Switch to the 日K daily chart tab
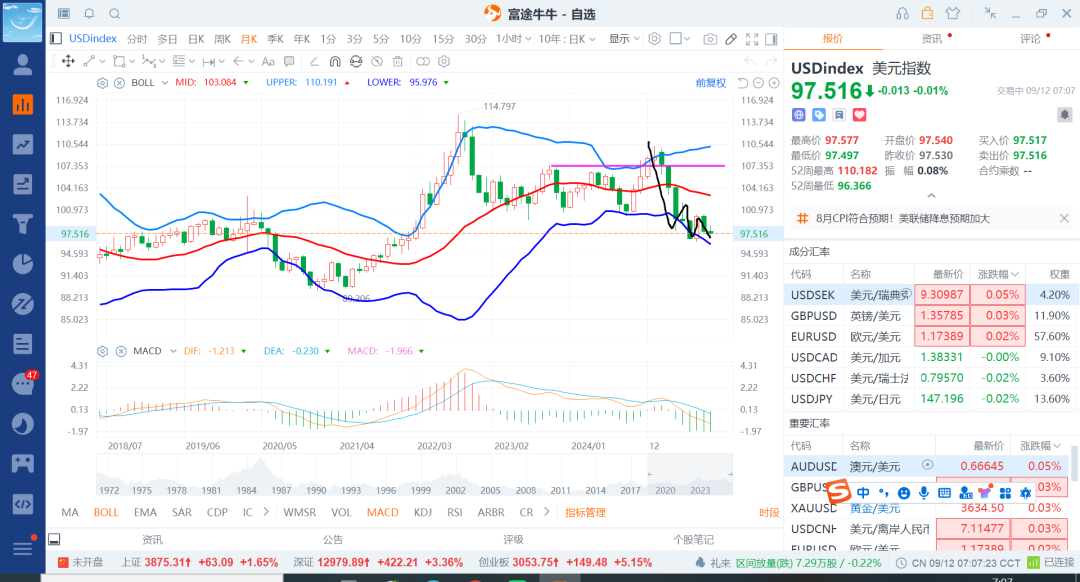The width and height of the screenshot is (1080, 582). (196, 39)
